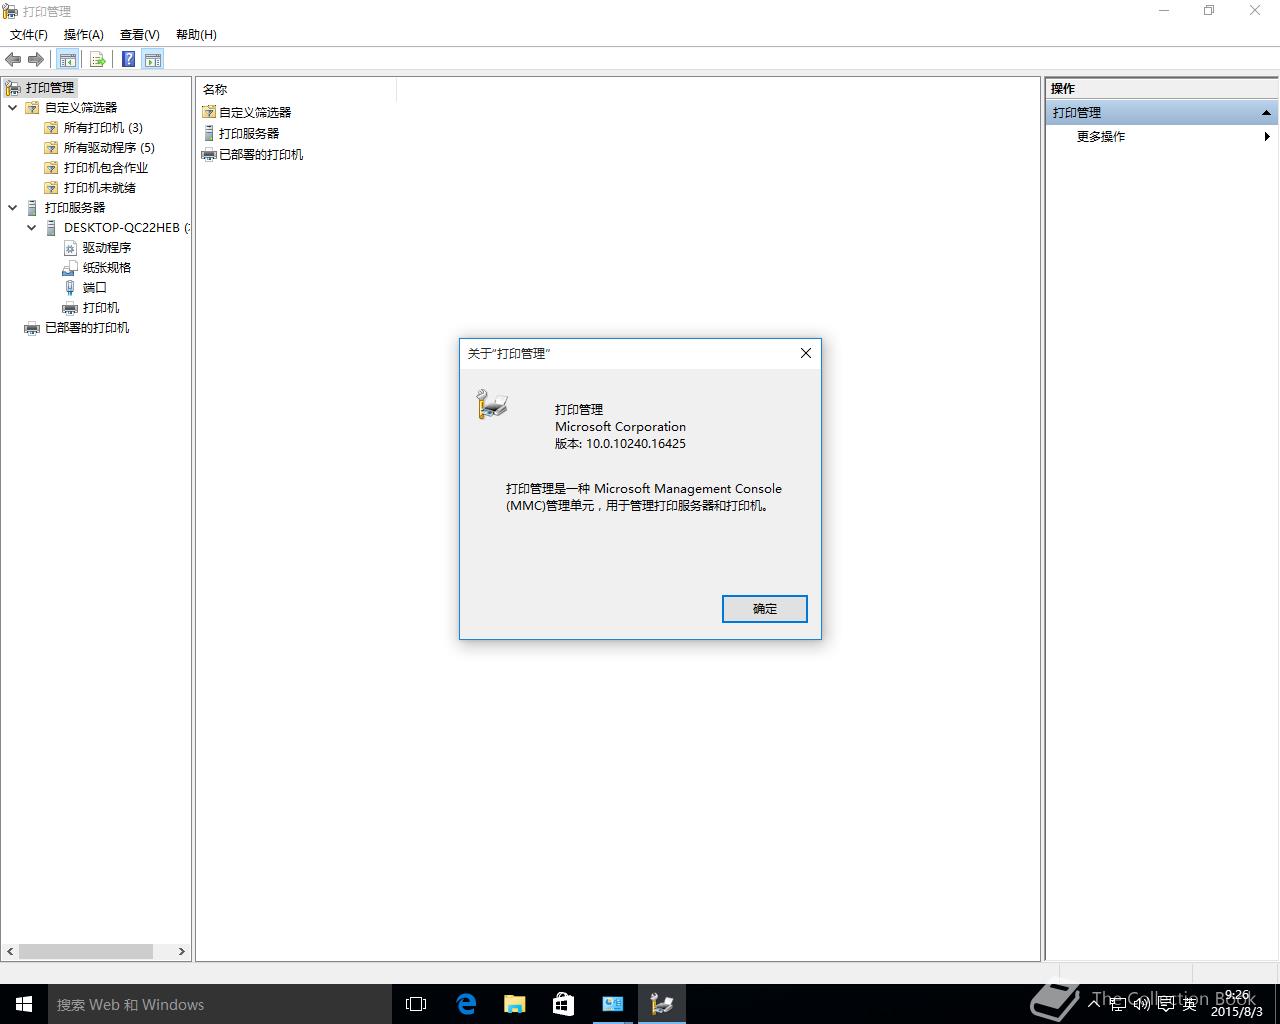Click the Windows Start button
This screenshot has height=1024, width=1280.
click(24, 1004)
